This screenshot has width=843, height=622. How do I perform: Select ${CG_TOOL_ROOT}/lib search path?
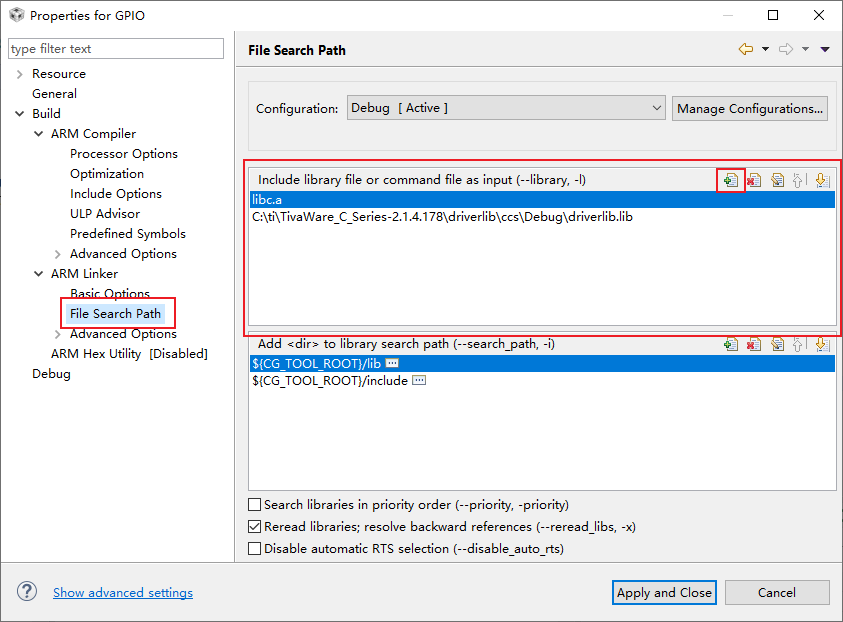(x=542, y=363)
